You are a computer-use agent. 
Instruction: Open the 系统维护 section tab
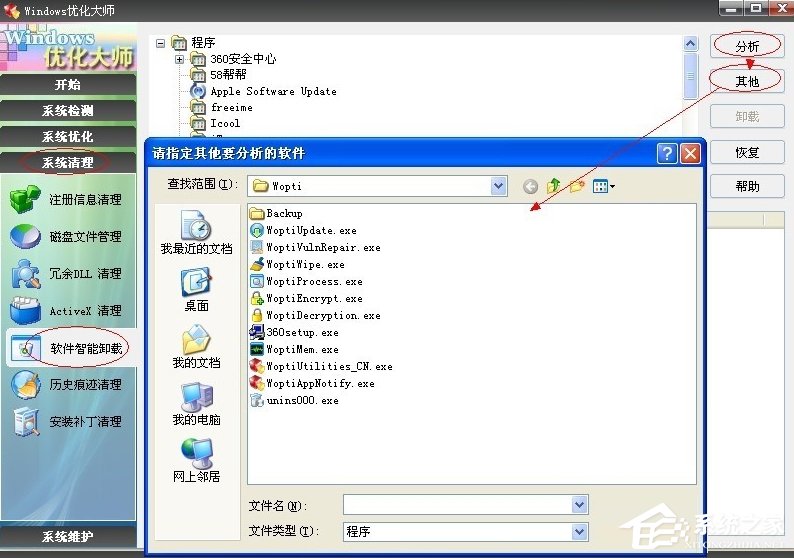point(68,536)
